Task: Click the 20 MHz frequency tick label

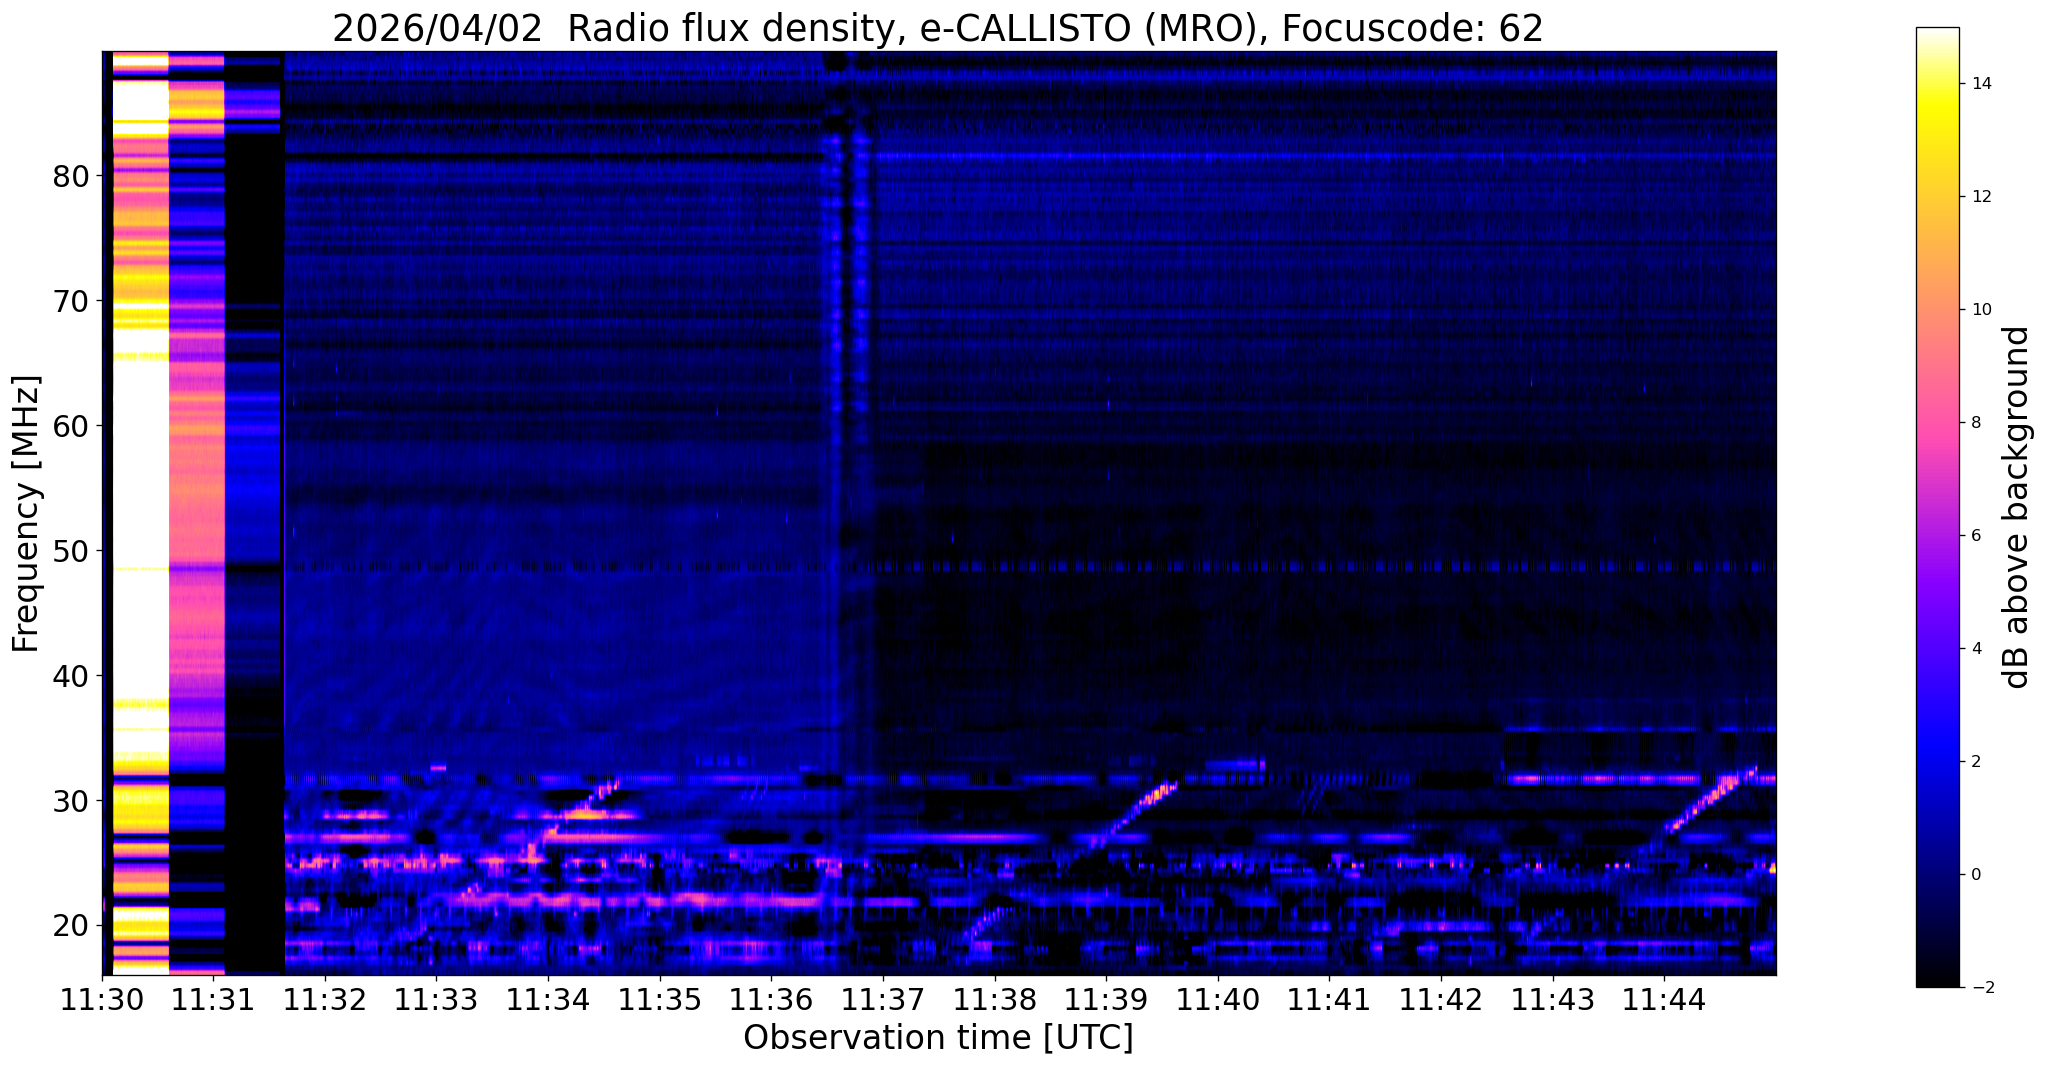Action: coord(70,926)
